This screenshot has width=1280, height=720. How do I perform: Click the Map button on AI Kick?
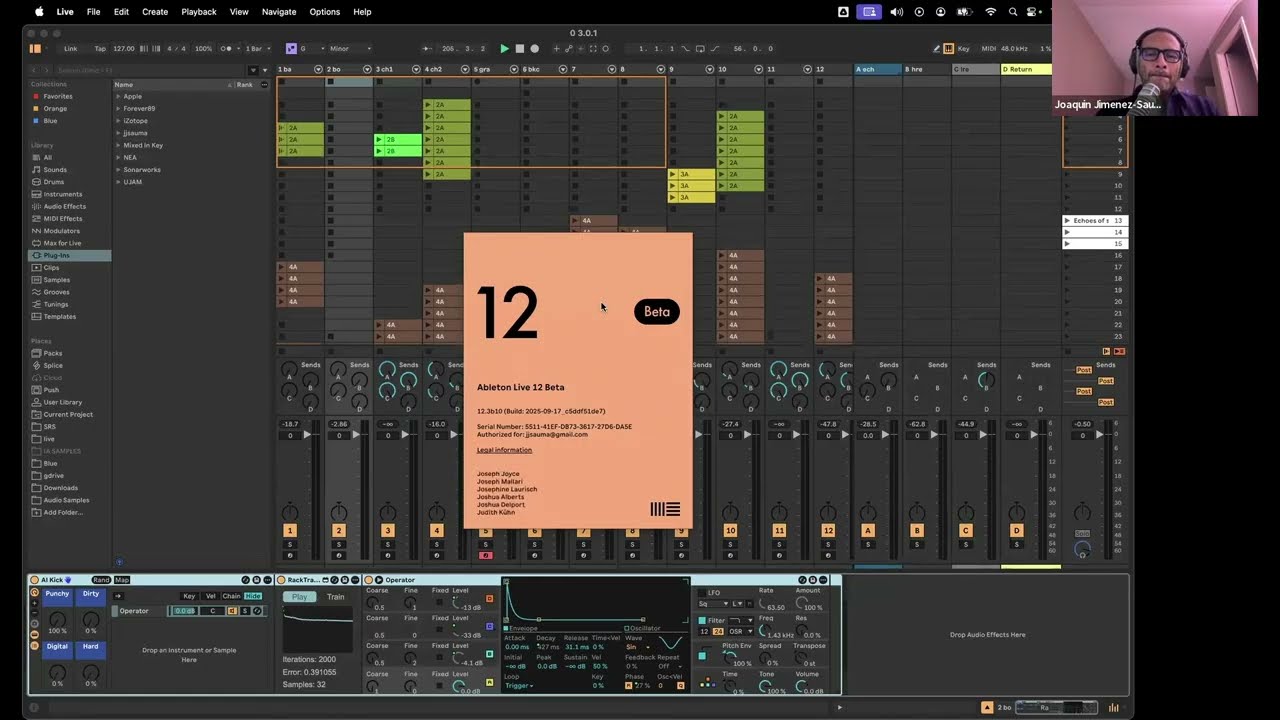[122, 580]
